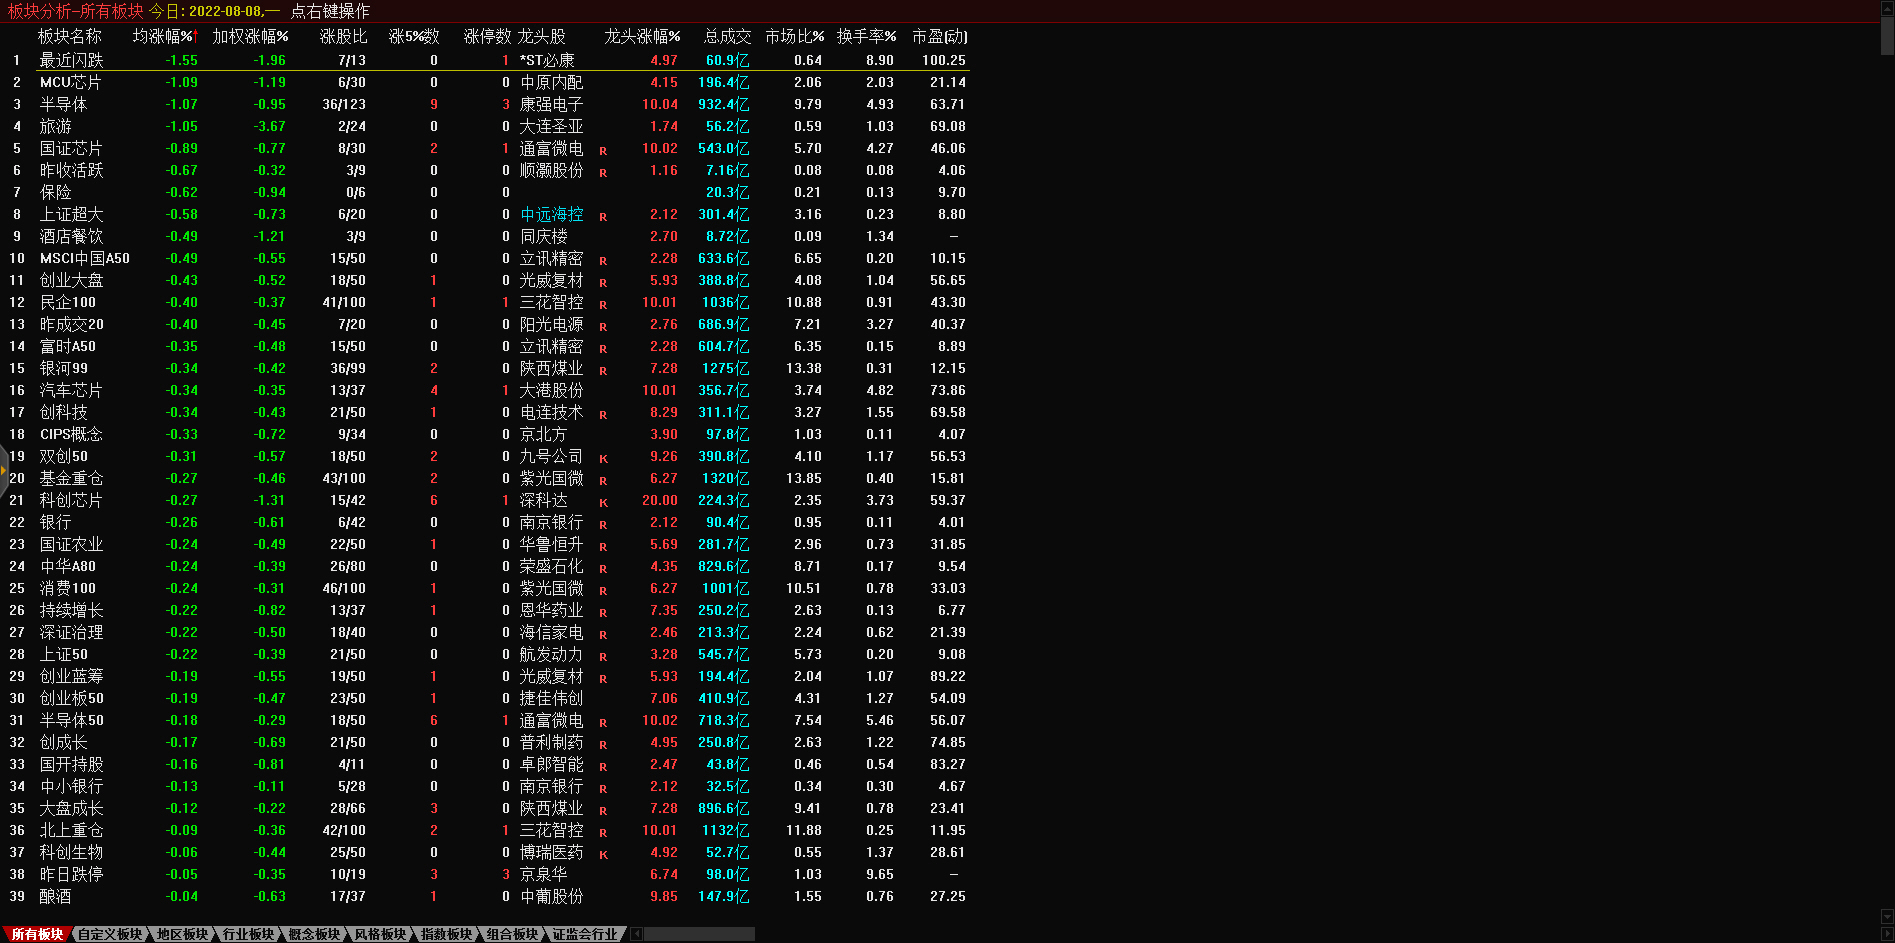Click the scroll-up arrow at top right

1887,8
